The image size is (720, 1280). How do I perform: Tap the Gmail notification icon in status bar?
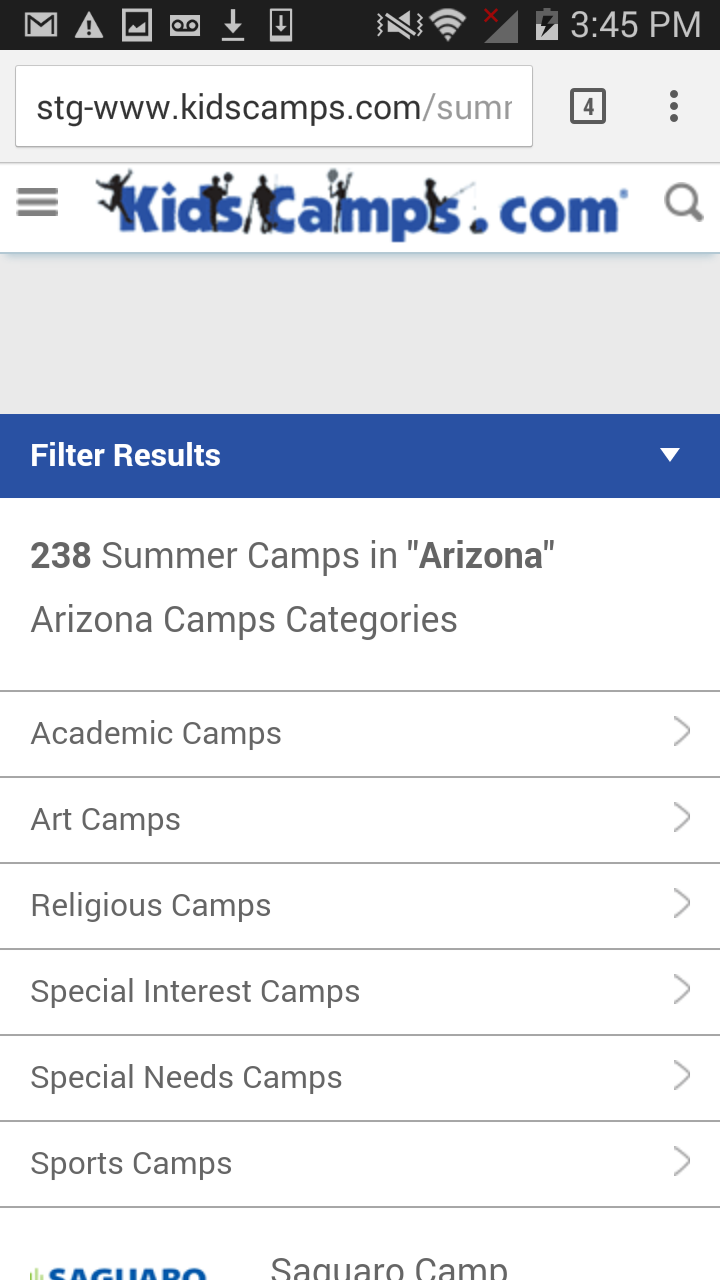coord(41,25)
